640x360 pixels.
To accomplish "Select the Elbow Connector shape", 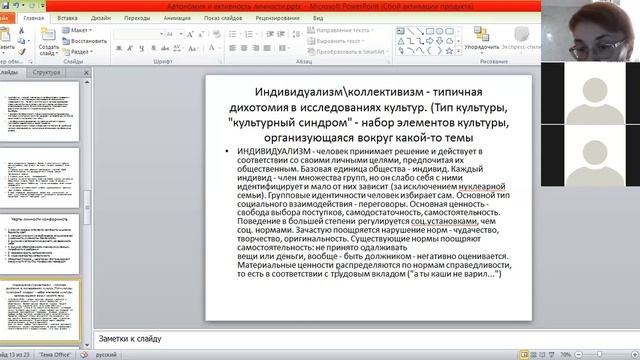I will pos(410,41).
